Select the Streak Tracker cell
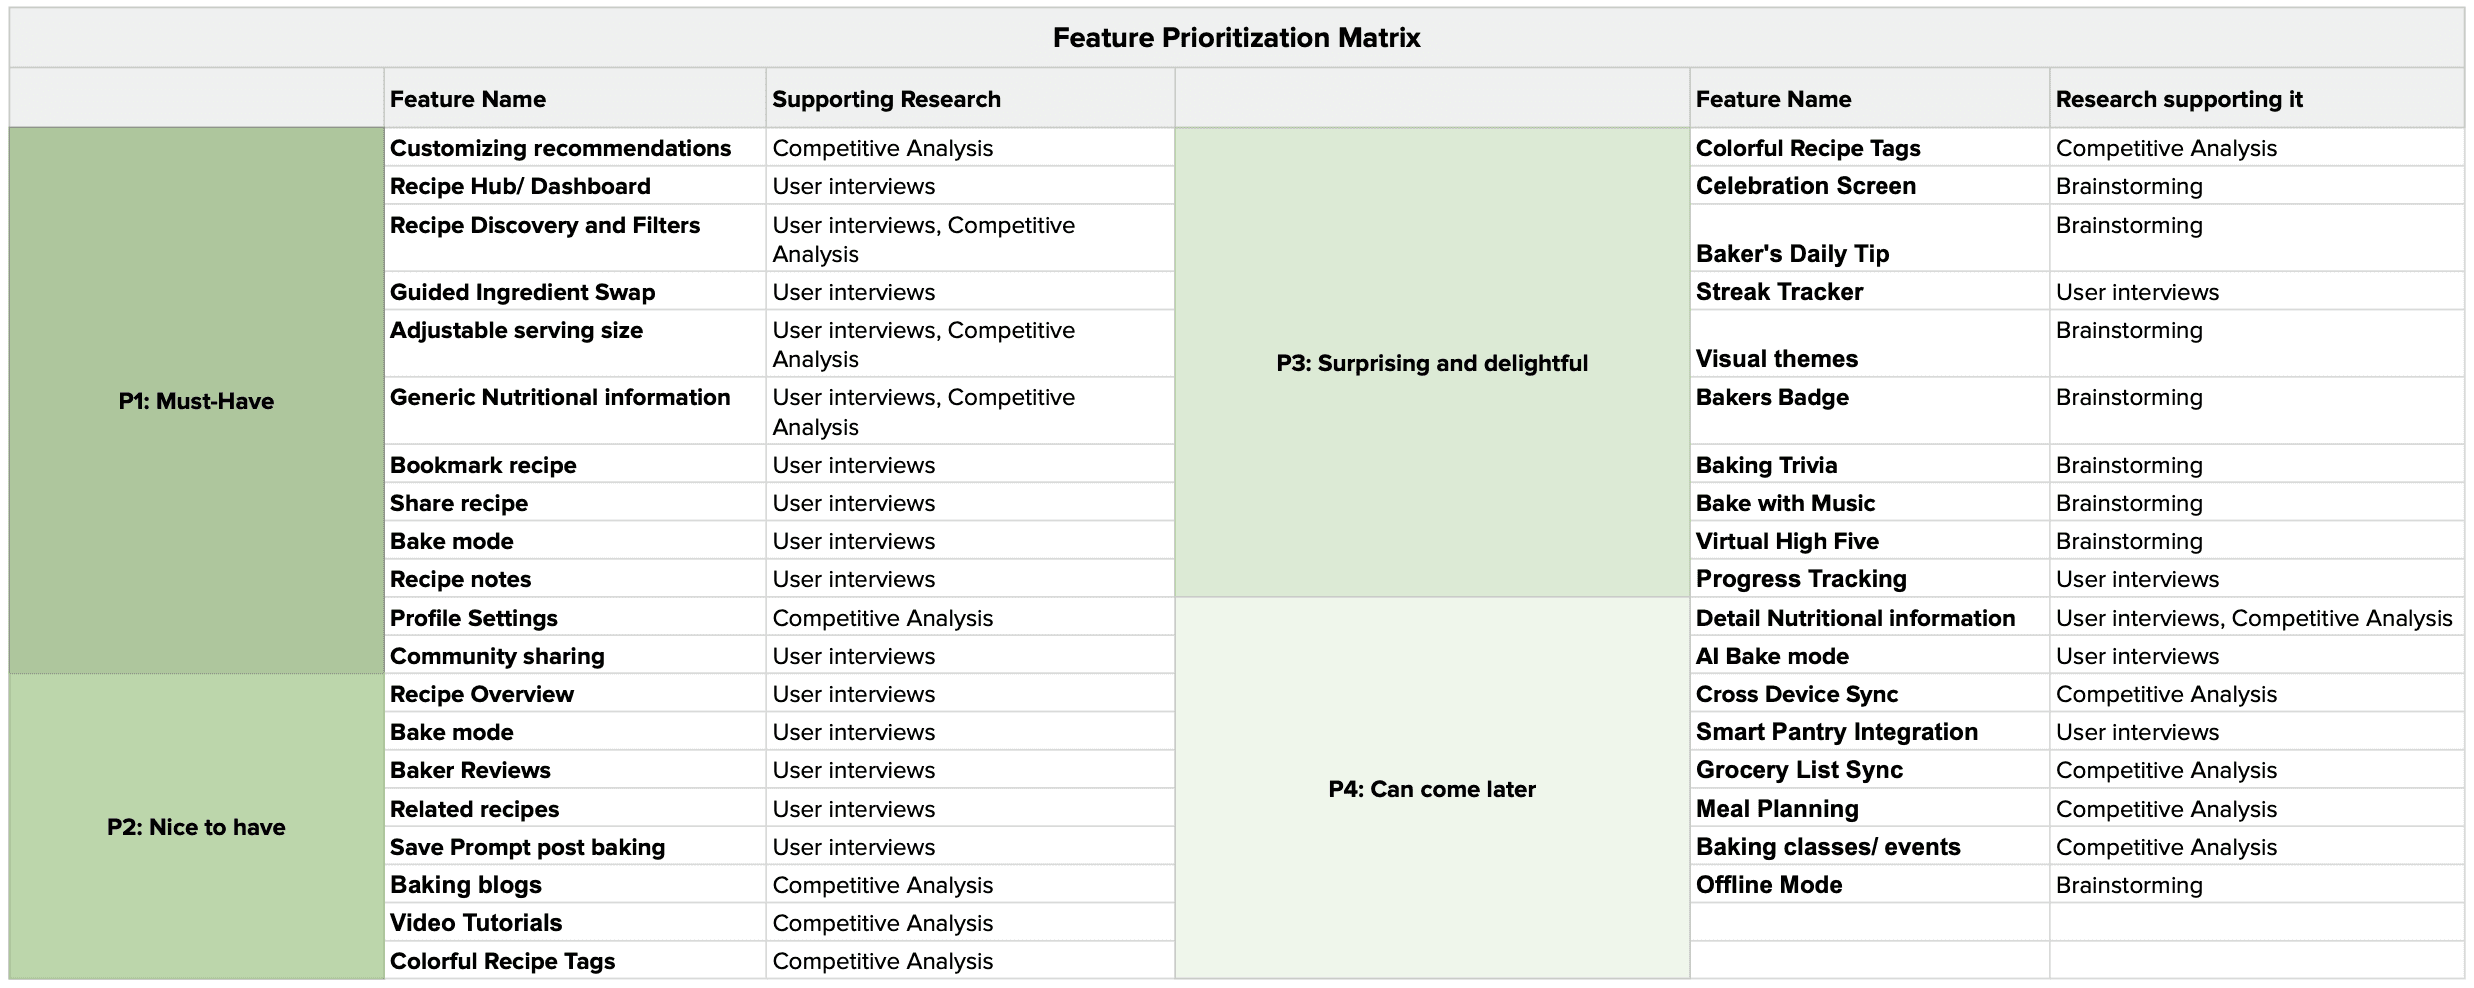2474x988 pixels. (1779, 292)
